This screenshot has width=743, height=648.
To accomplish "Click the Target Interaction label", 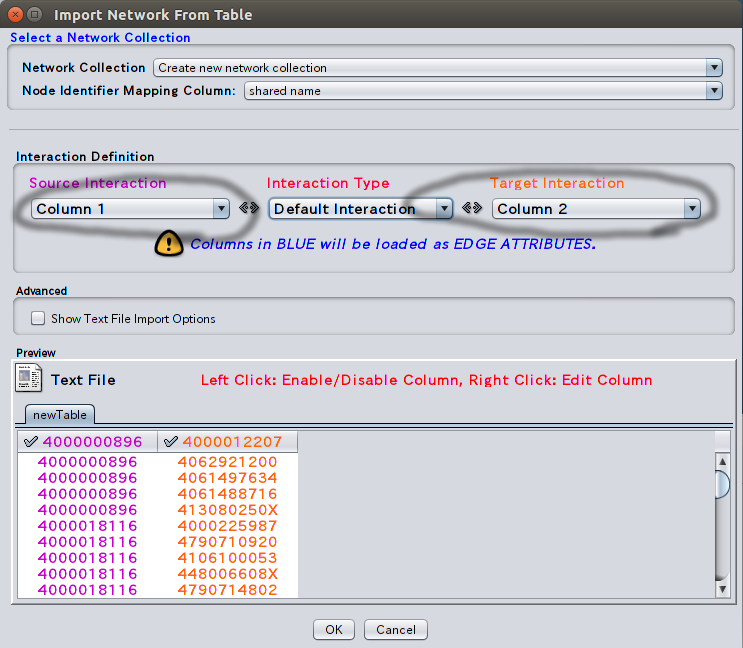I will (x=557, y=183).
